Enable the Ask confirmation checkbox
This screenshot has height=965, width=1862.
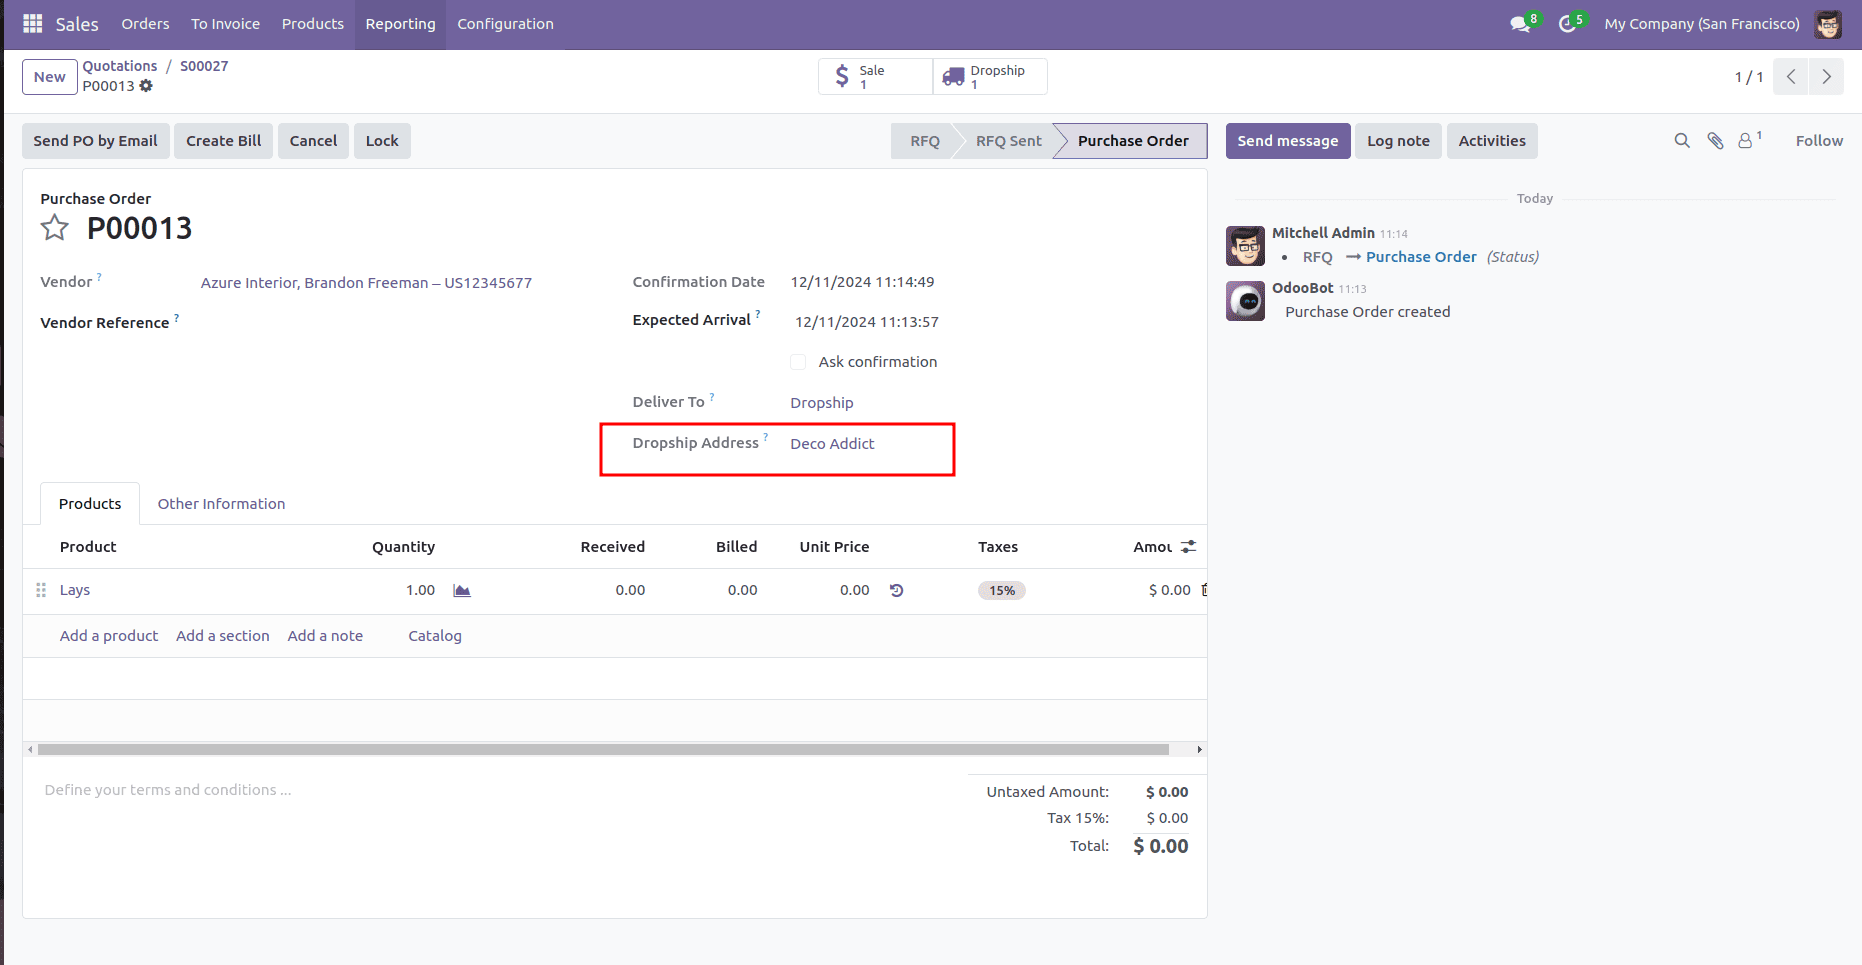[798, 361]
